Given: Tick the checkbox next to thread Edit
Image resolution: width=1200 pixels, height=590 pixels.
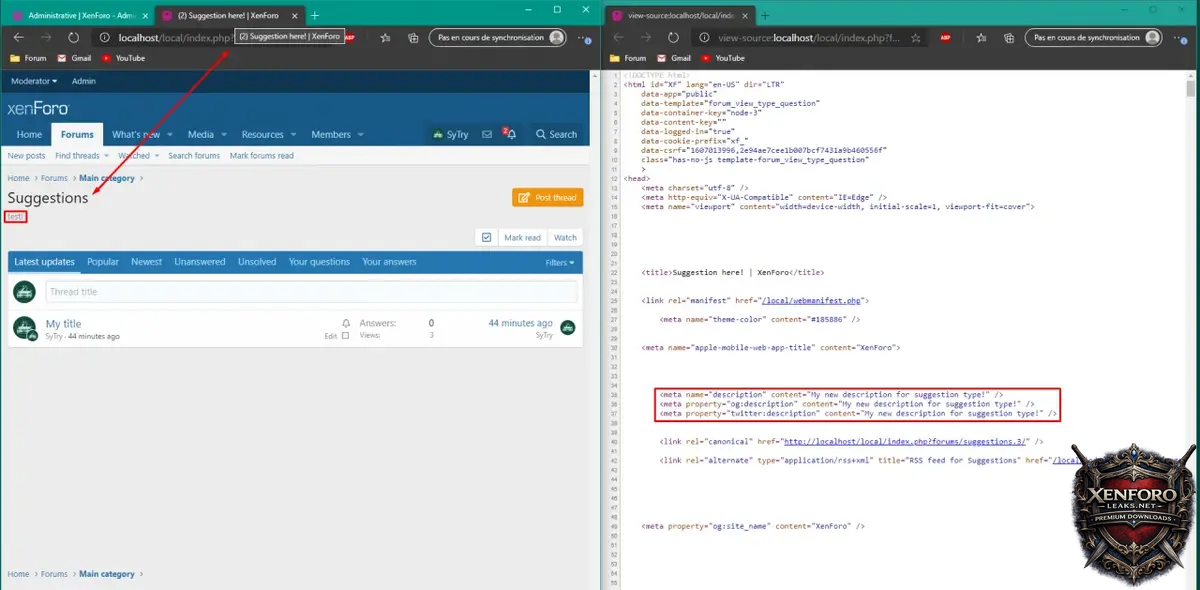Looking at the screenshot, I should pos(346,336).
